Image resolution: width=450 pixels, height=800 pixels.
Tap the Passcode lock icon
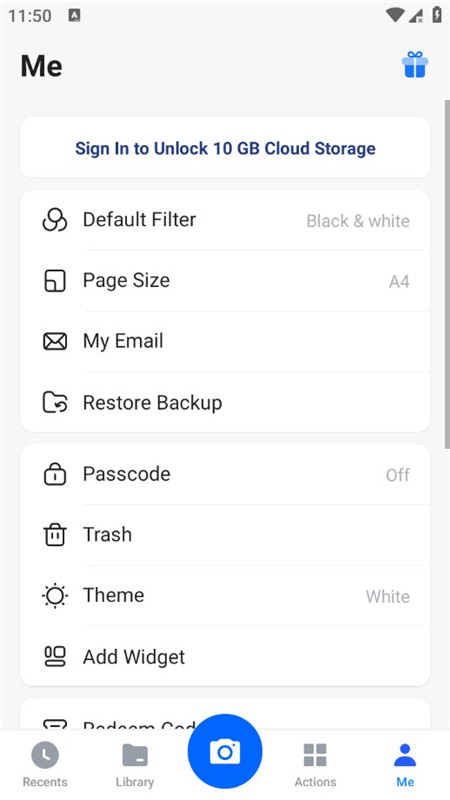[x=55, y=474]
